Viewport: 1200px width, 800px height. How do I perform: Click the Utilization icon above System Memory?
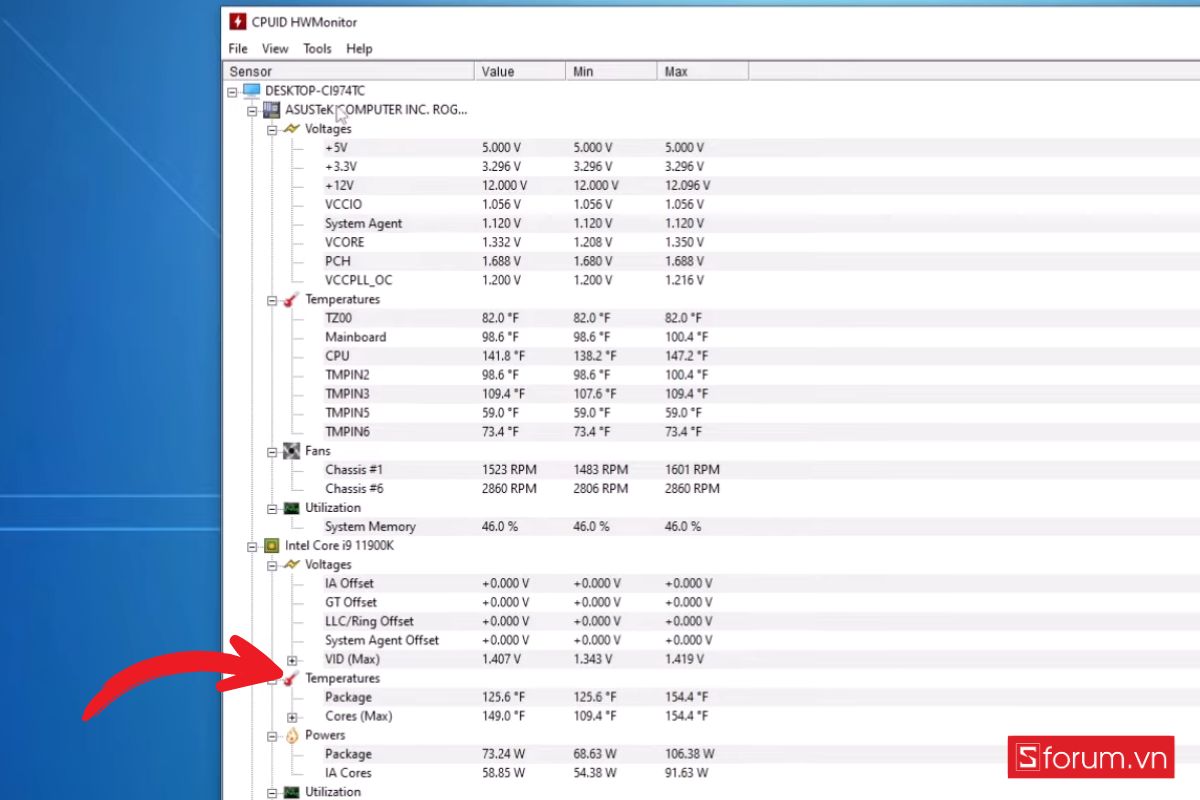[x=291, y=508]
